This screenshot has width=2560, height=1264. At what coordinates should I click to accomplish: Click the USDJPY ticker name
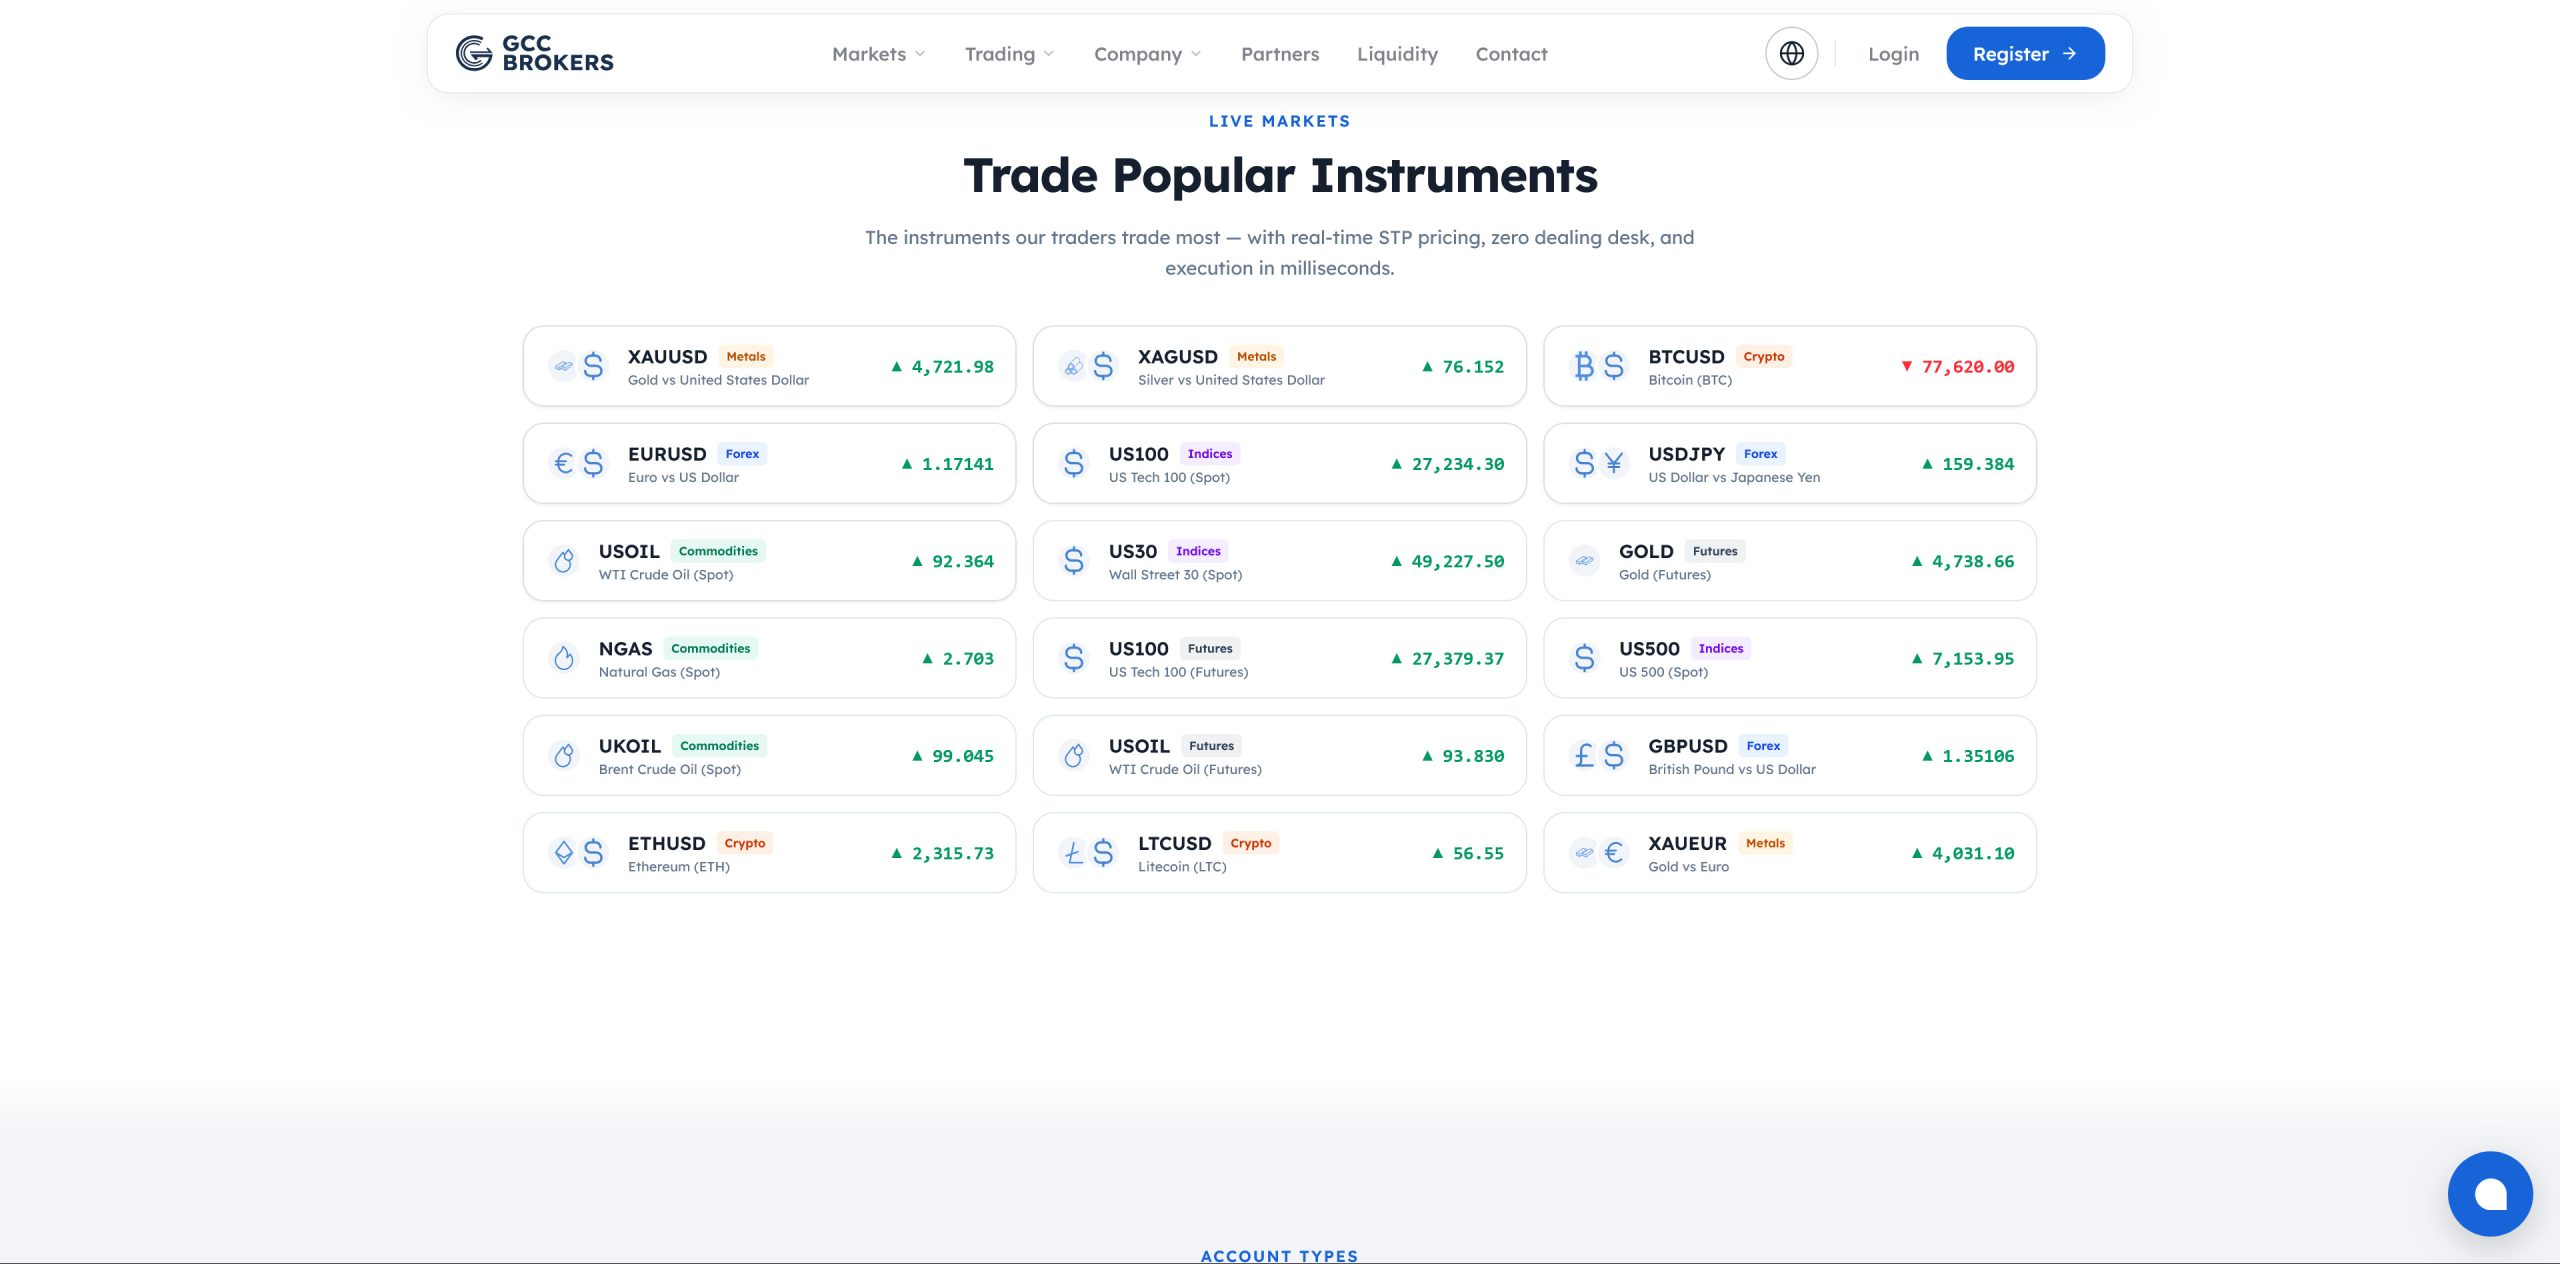[1686, 454]
